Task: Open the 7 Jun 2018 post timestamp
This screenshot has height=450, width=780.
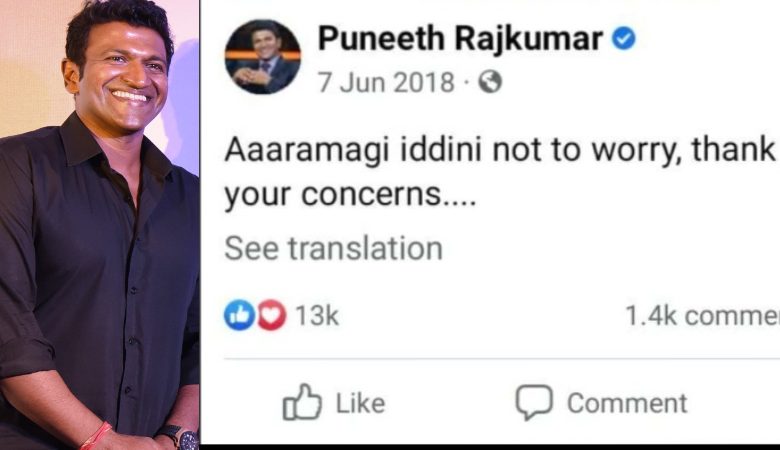Action: tap(387, 82)
